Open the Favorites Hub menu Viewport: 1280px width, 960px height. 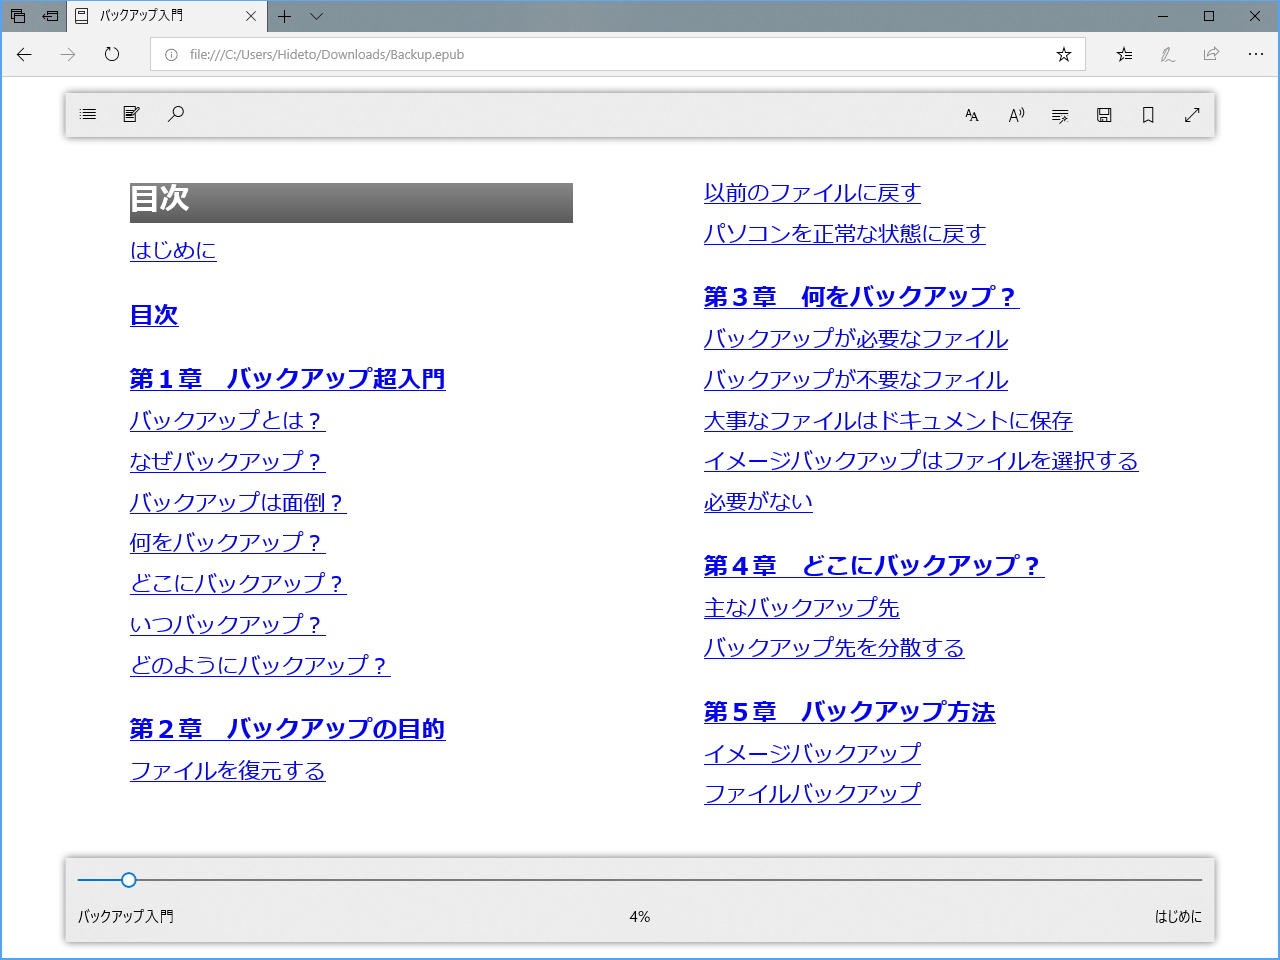click(x=1123, y=54)
